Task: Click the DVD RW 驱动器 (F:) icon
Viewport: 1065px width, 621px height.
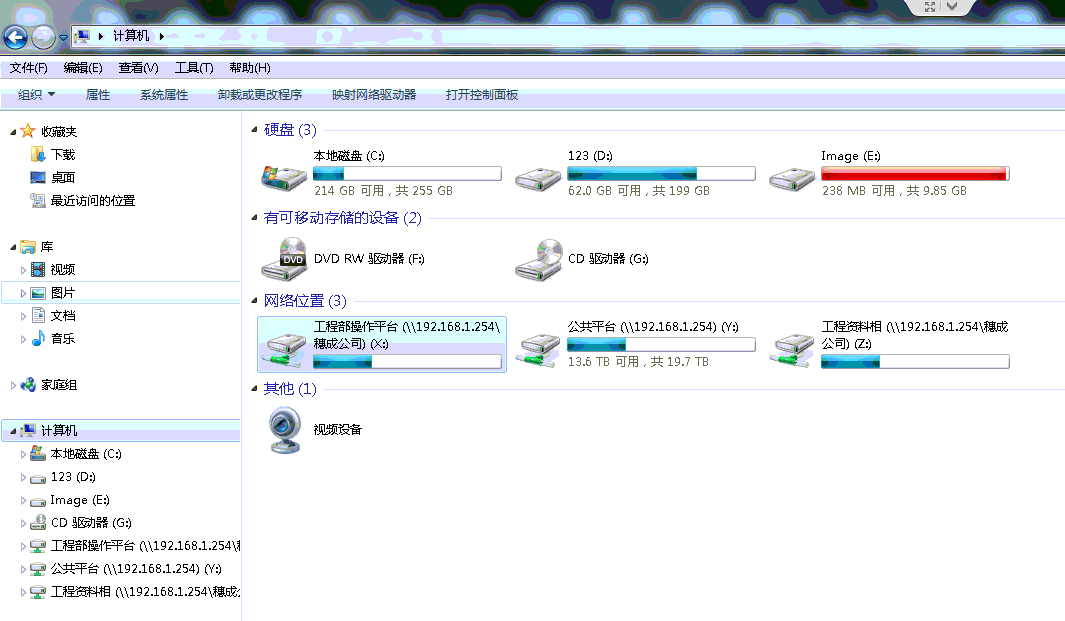Action: click(x=285, y=259)
